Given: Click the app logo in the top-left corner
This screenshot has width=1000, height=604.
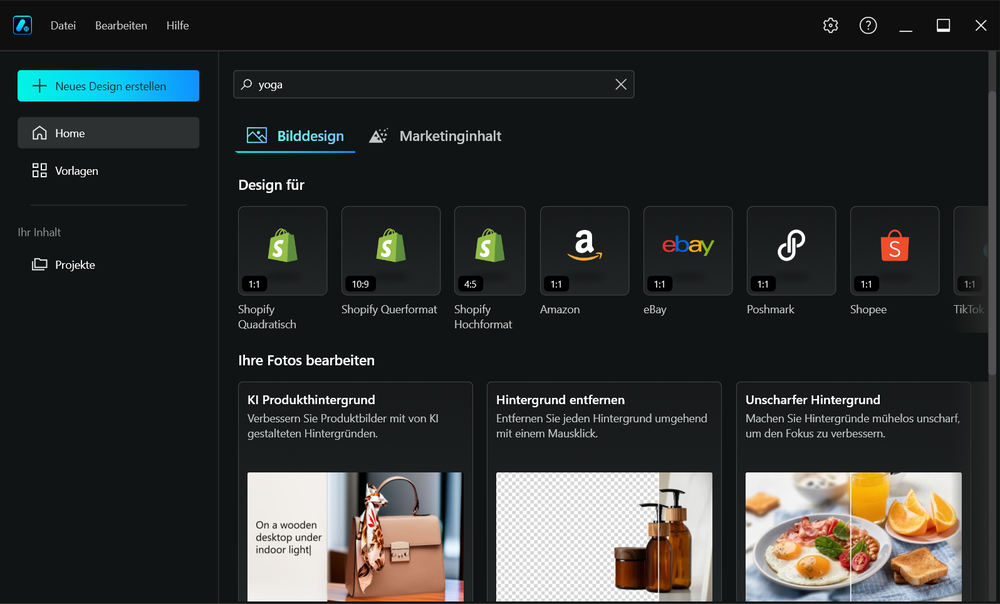Looking at the screenshot, I should 22,25.
